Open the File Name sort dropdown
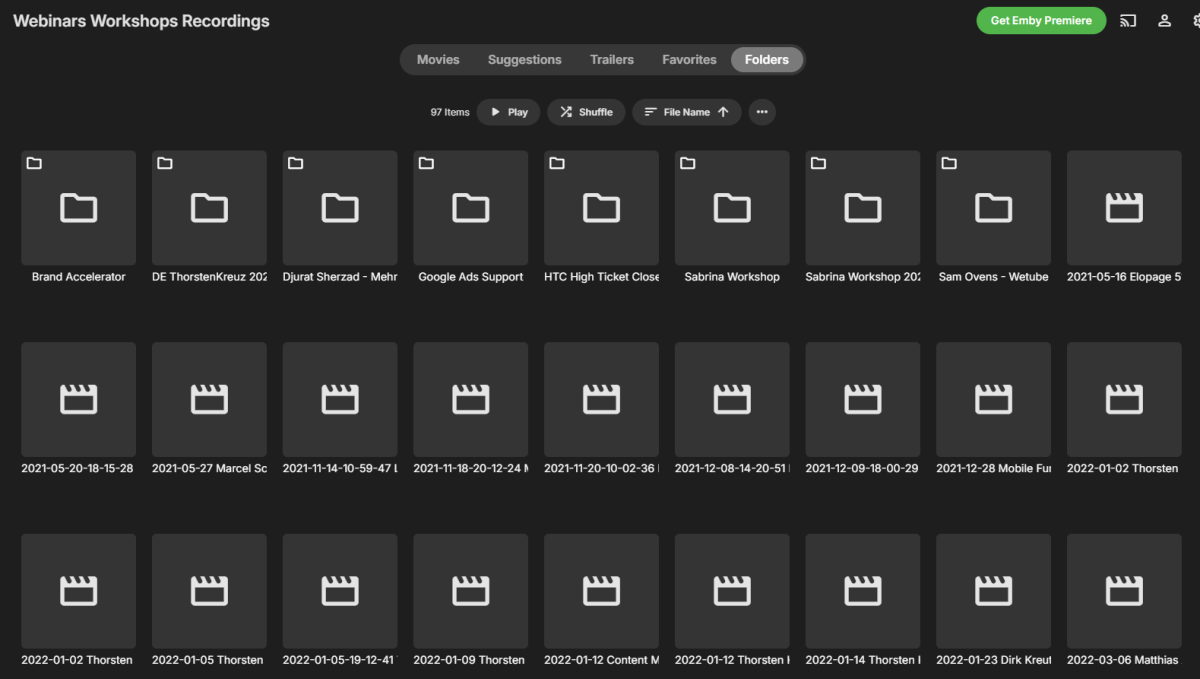1200x679 pixels. tap(686, 112)
